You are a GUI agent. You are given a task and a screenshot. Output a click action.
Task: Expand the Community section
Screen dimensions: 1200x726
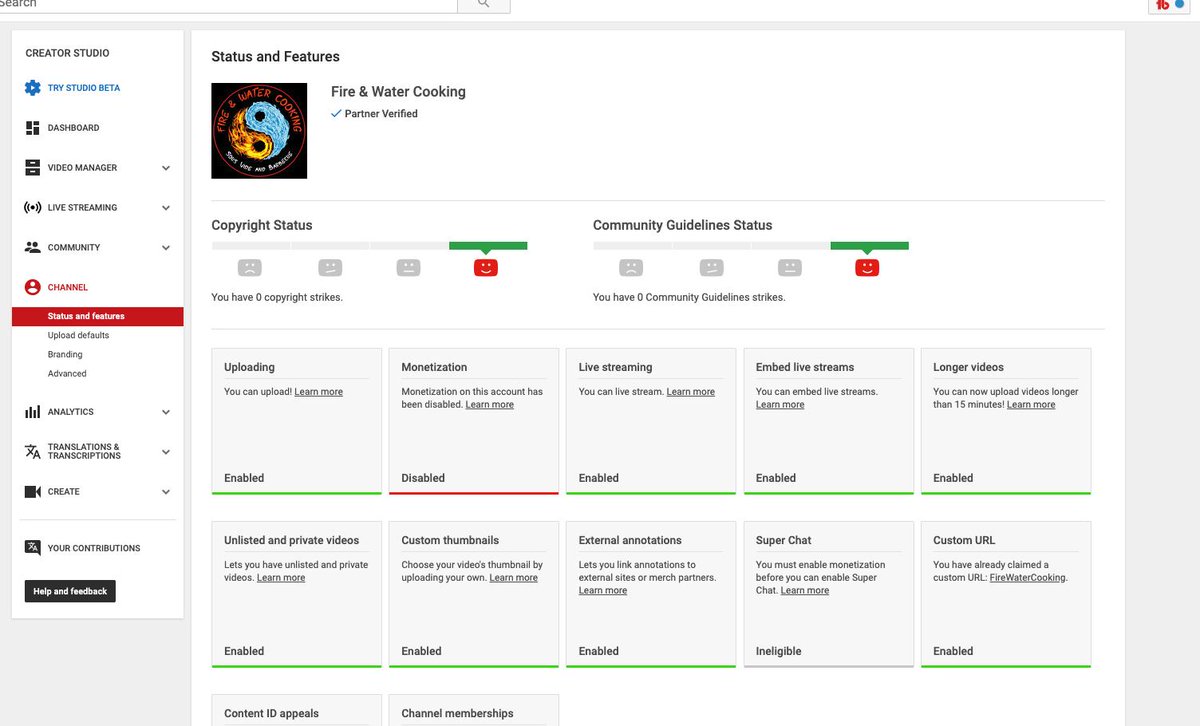(166, 248)
